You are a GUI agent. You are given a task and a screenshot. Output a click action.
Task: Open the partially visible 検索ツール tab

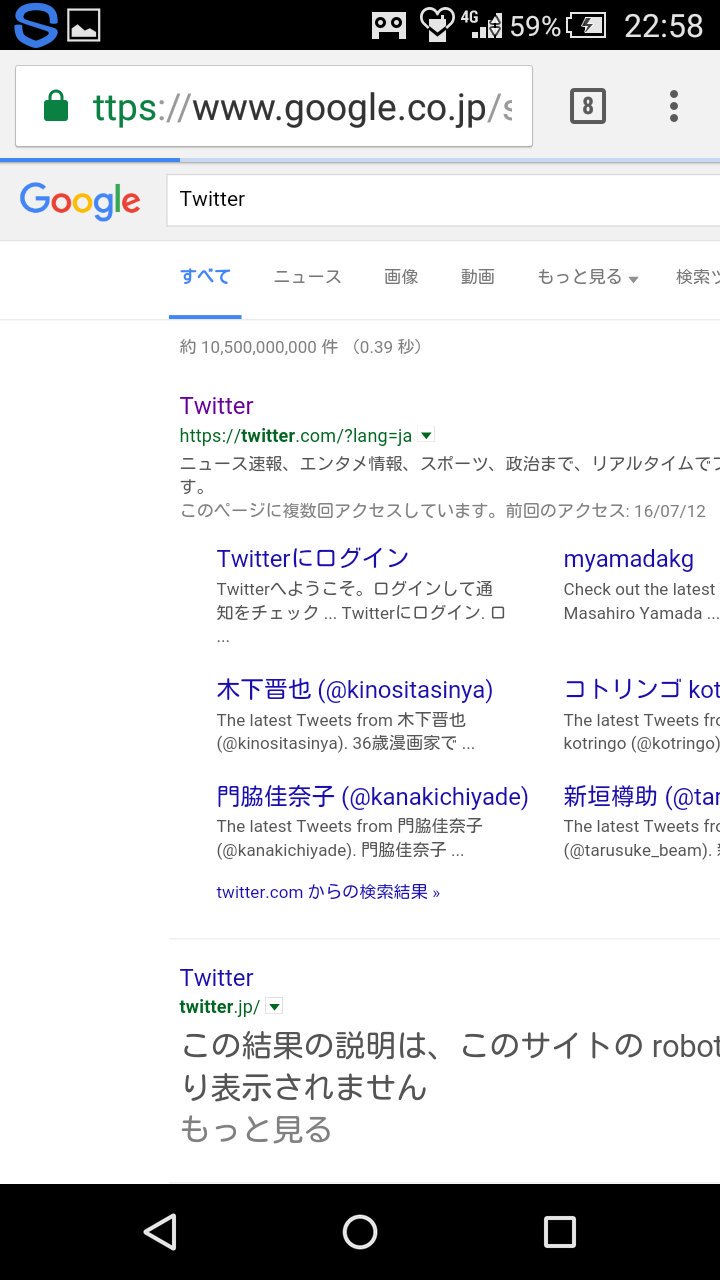point(697,277)
